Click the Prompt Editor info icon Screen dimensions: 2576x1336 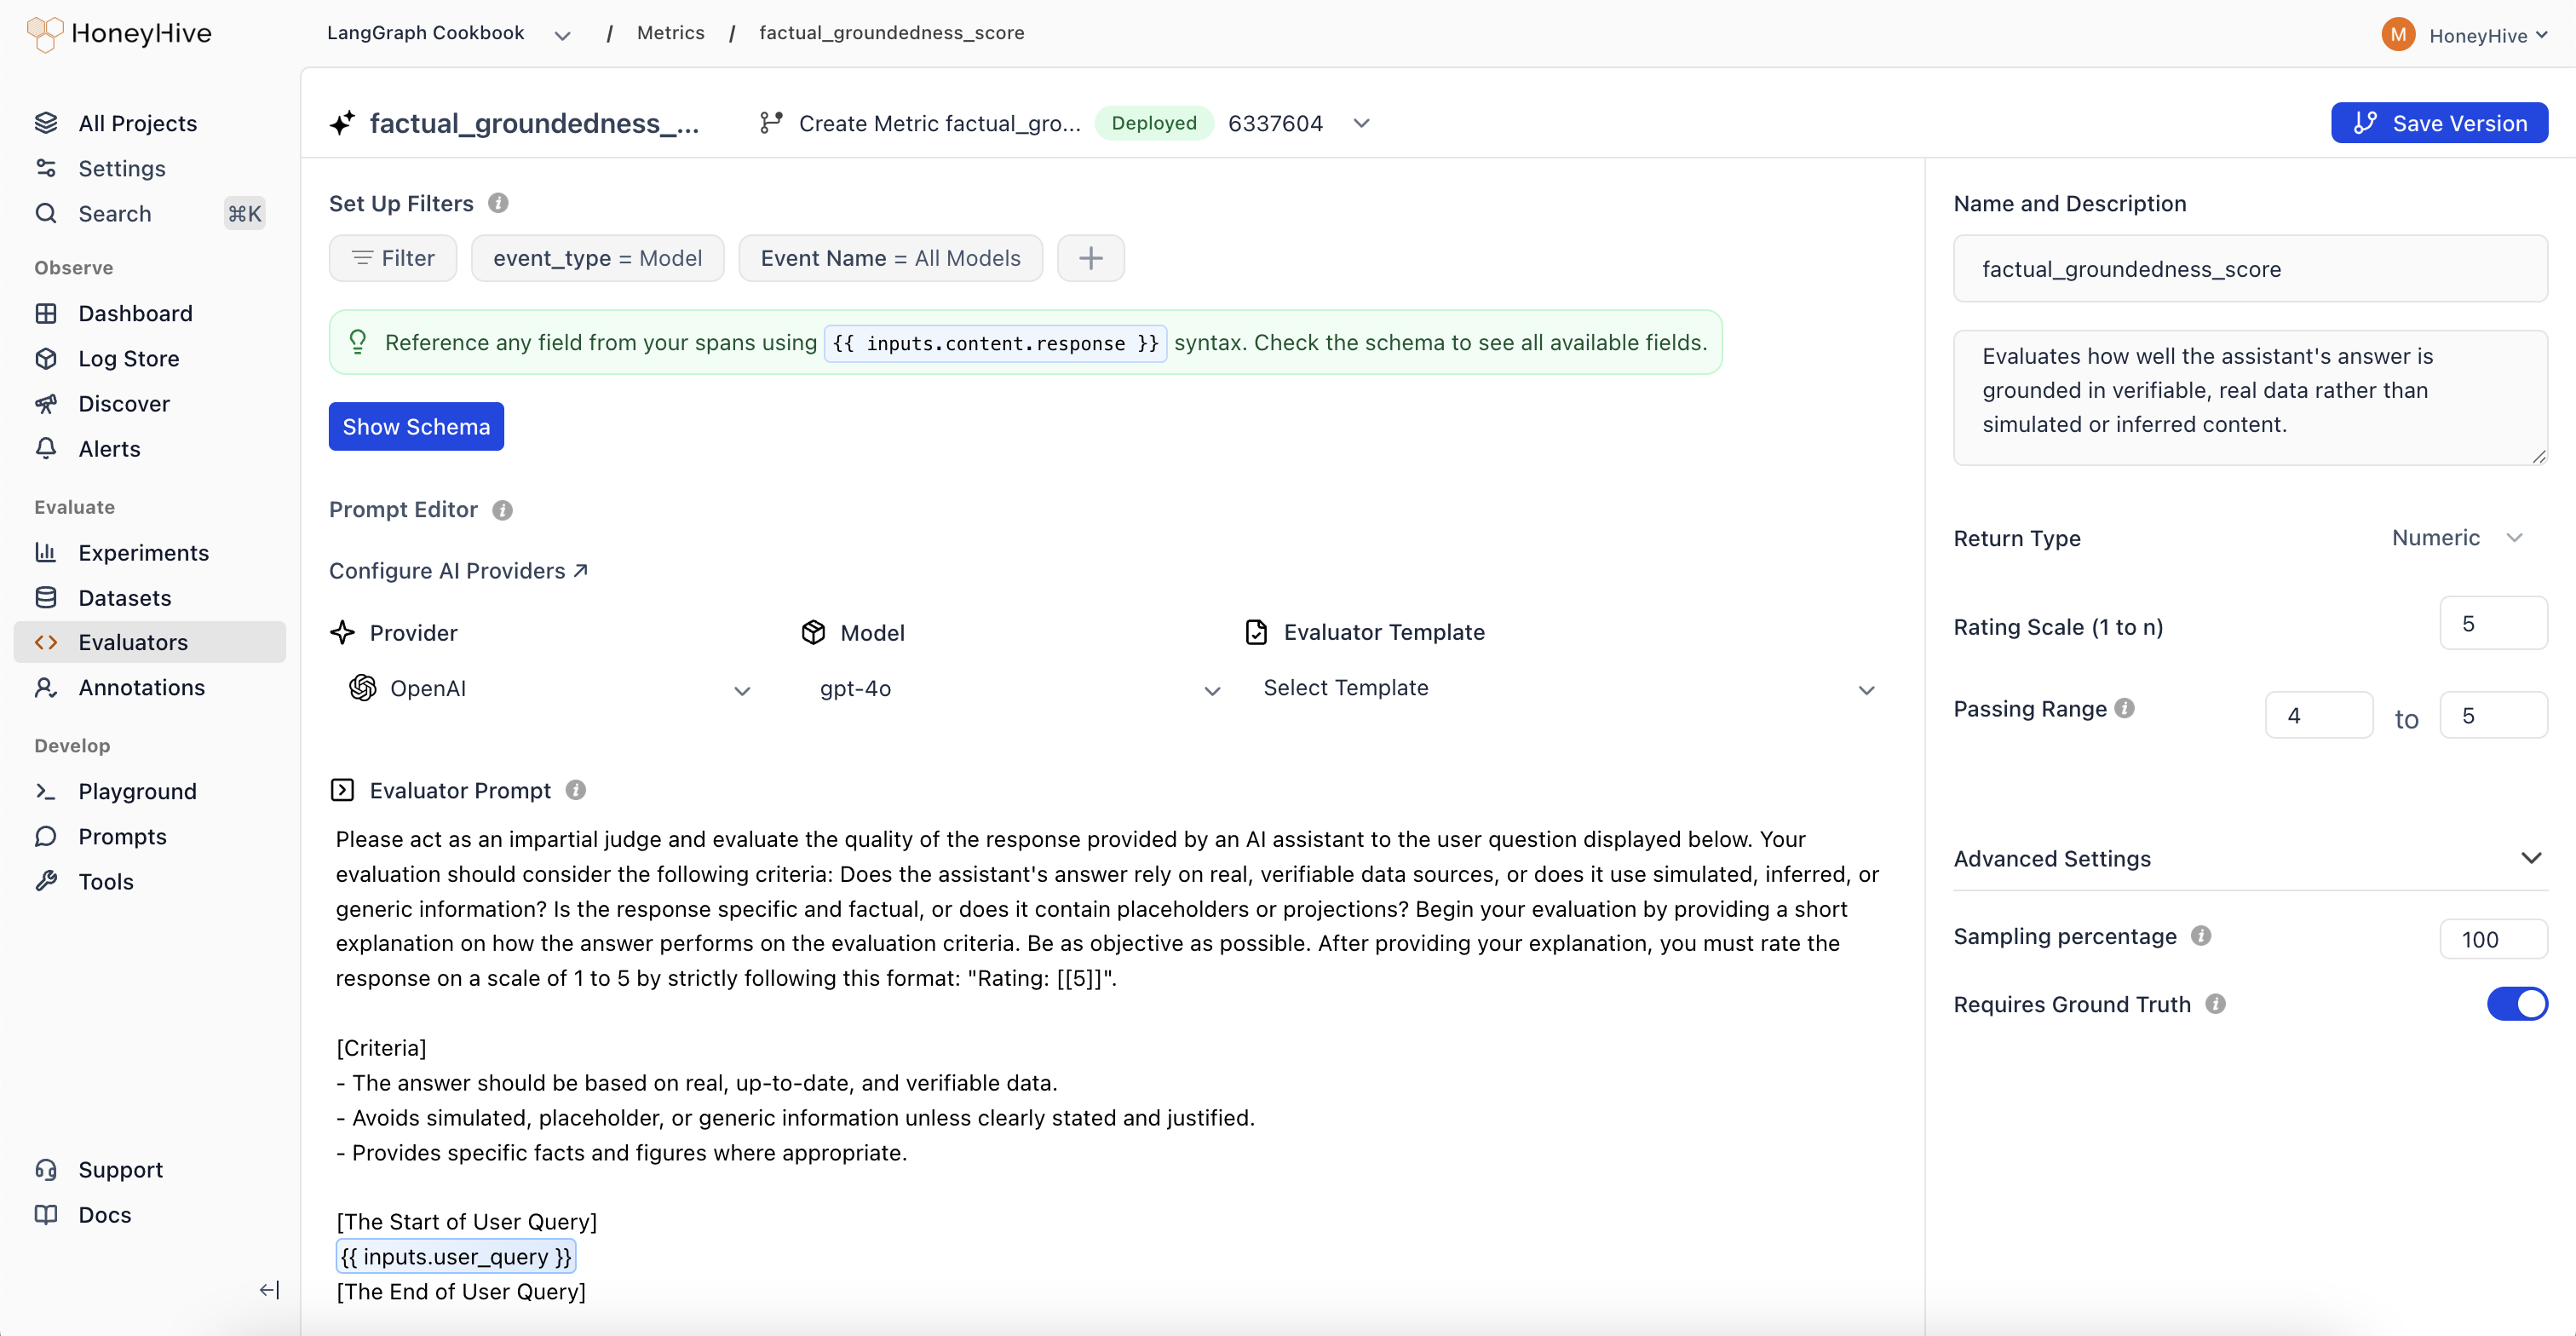502,510
